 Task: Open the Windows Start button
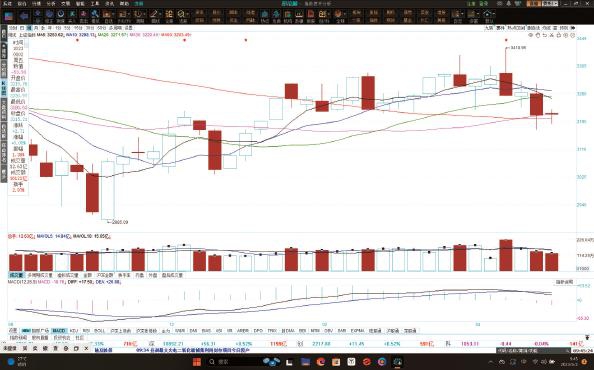[197, 362]
